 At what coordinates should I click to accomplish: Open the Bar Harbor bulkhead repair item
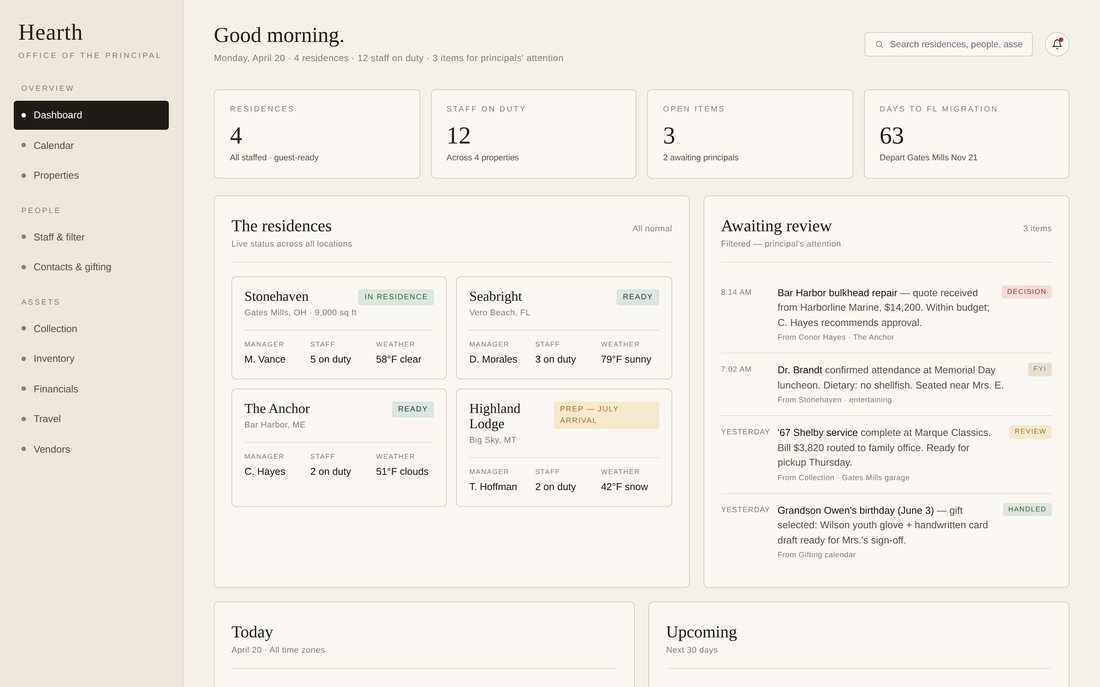click(x=886, y=314)
